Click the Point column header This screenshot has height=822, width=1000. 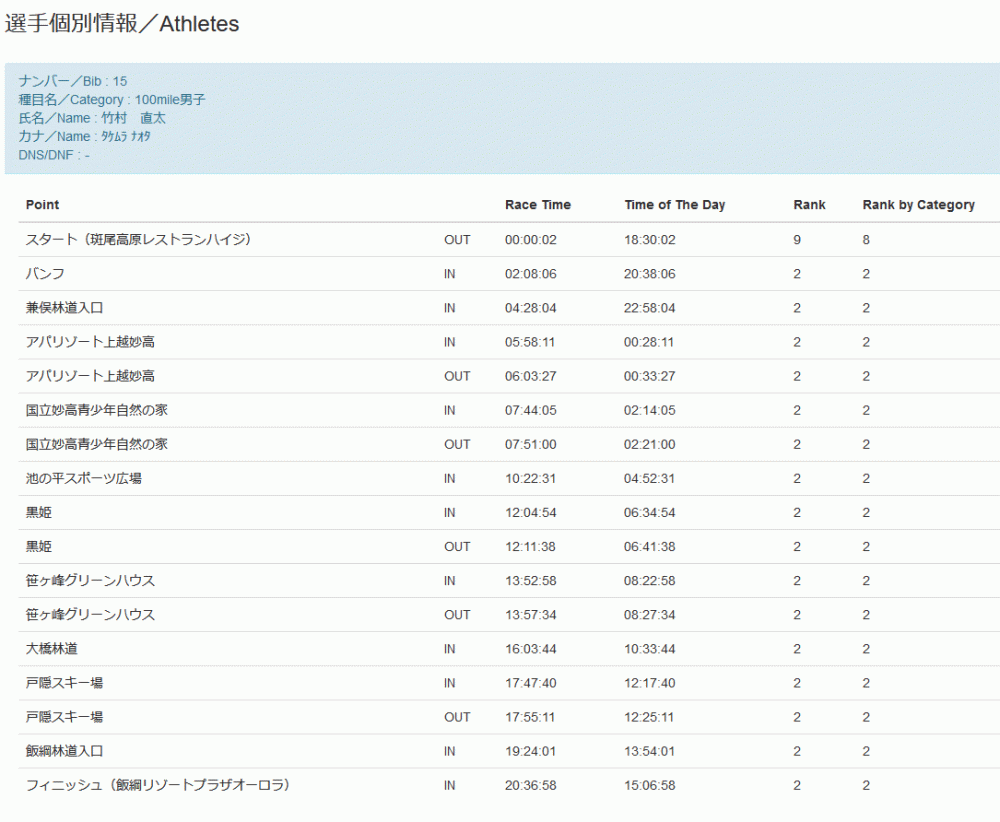pyautogui.click(x=43, y=205)
